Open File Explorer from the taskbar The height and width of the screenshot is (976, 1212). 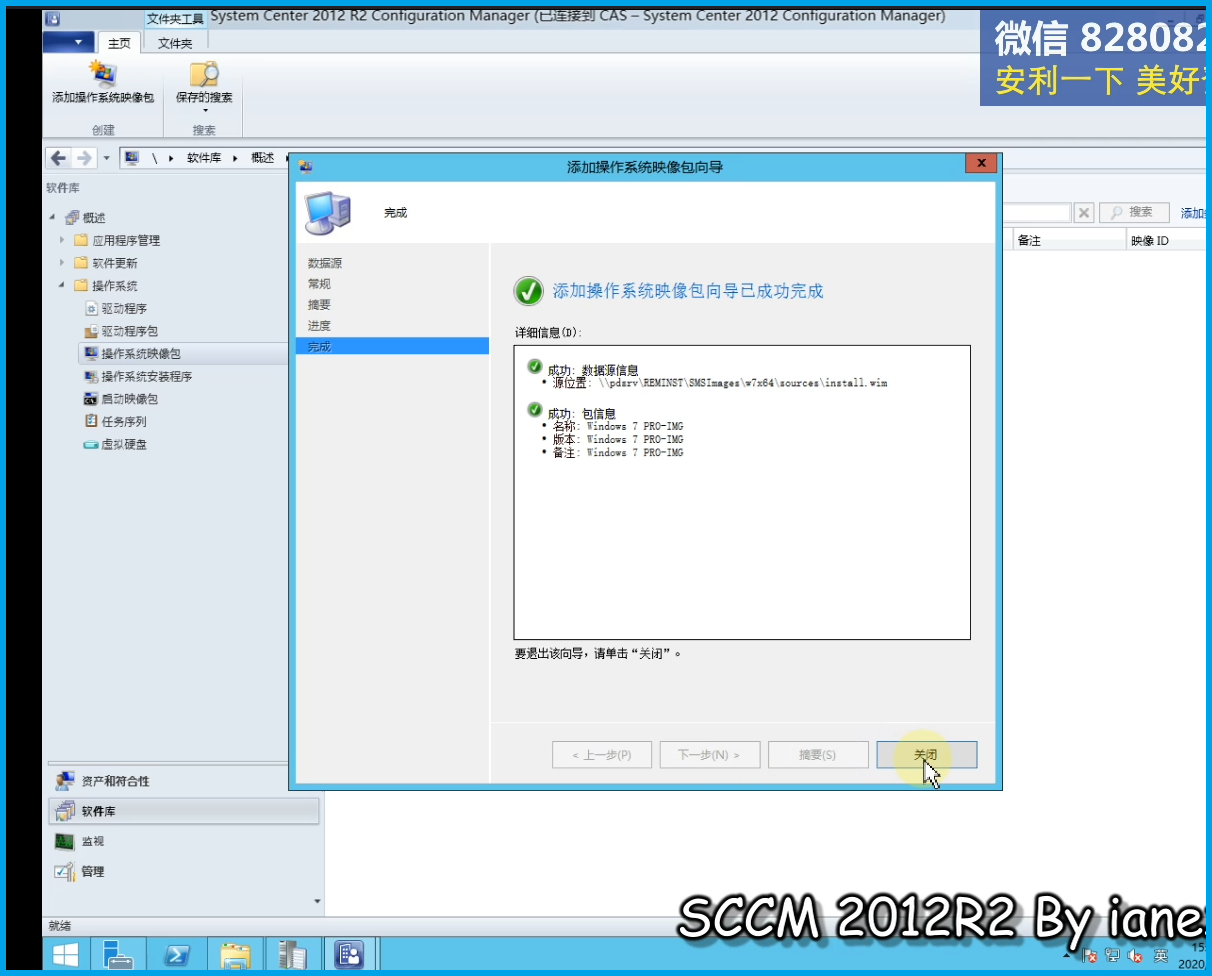click(x=236, y=955)
